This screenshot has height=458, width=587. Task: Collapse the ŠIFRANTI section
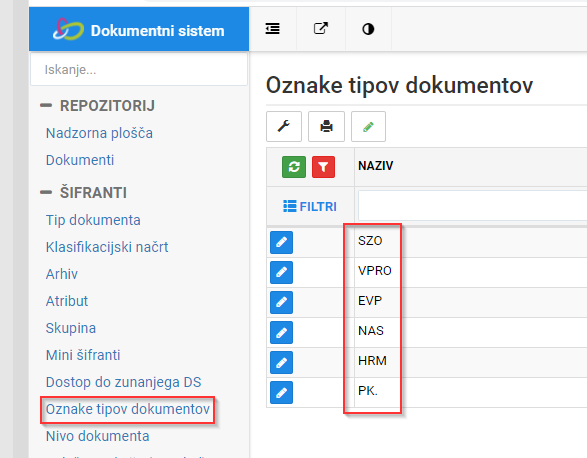46,192
